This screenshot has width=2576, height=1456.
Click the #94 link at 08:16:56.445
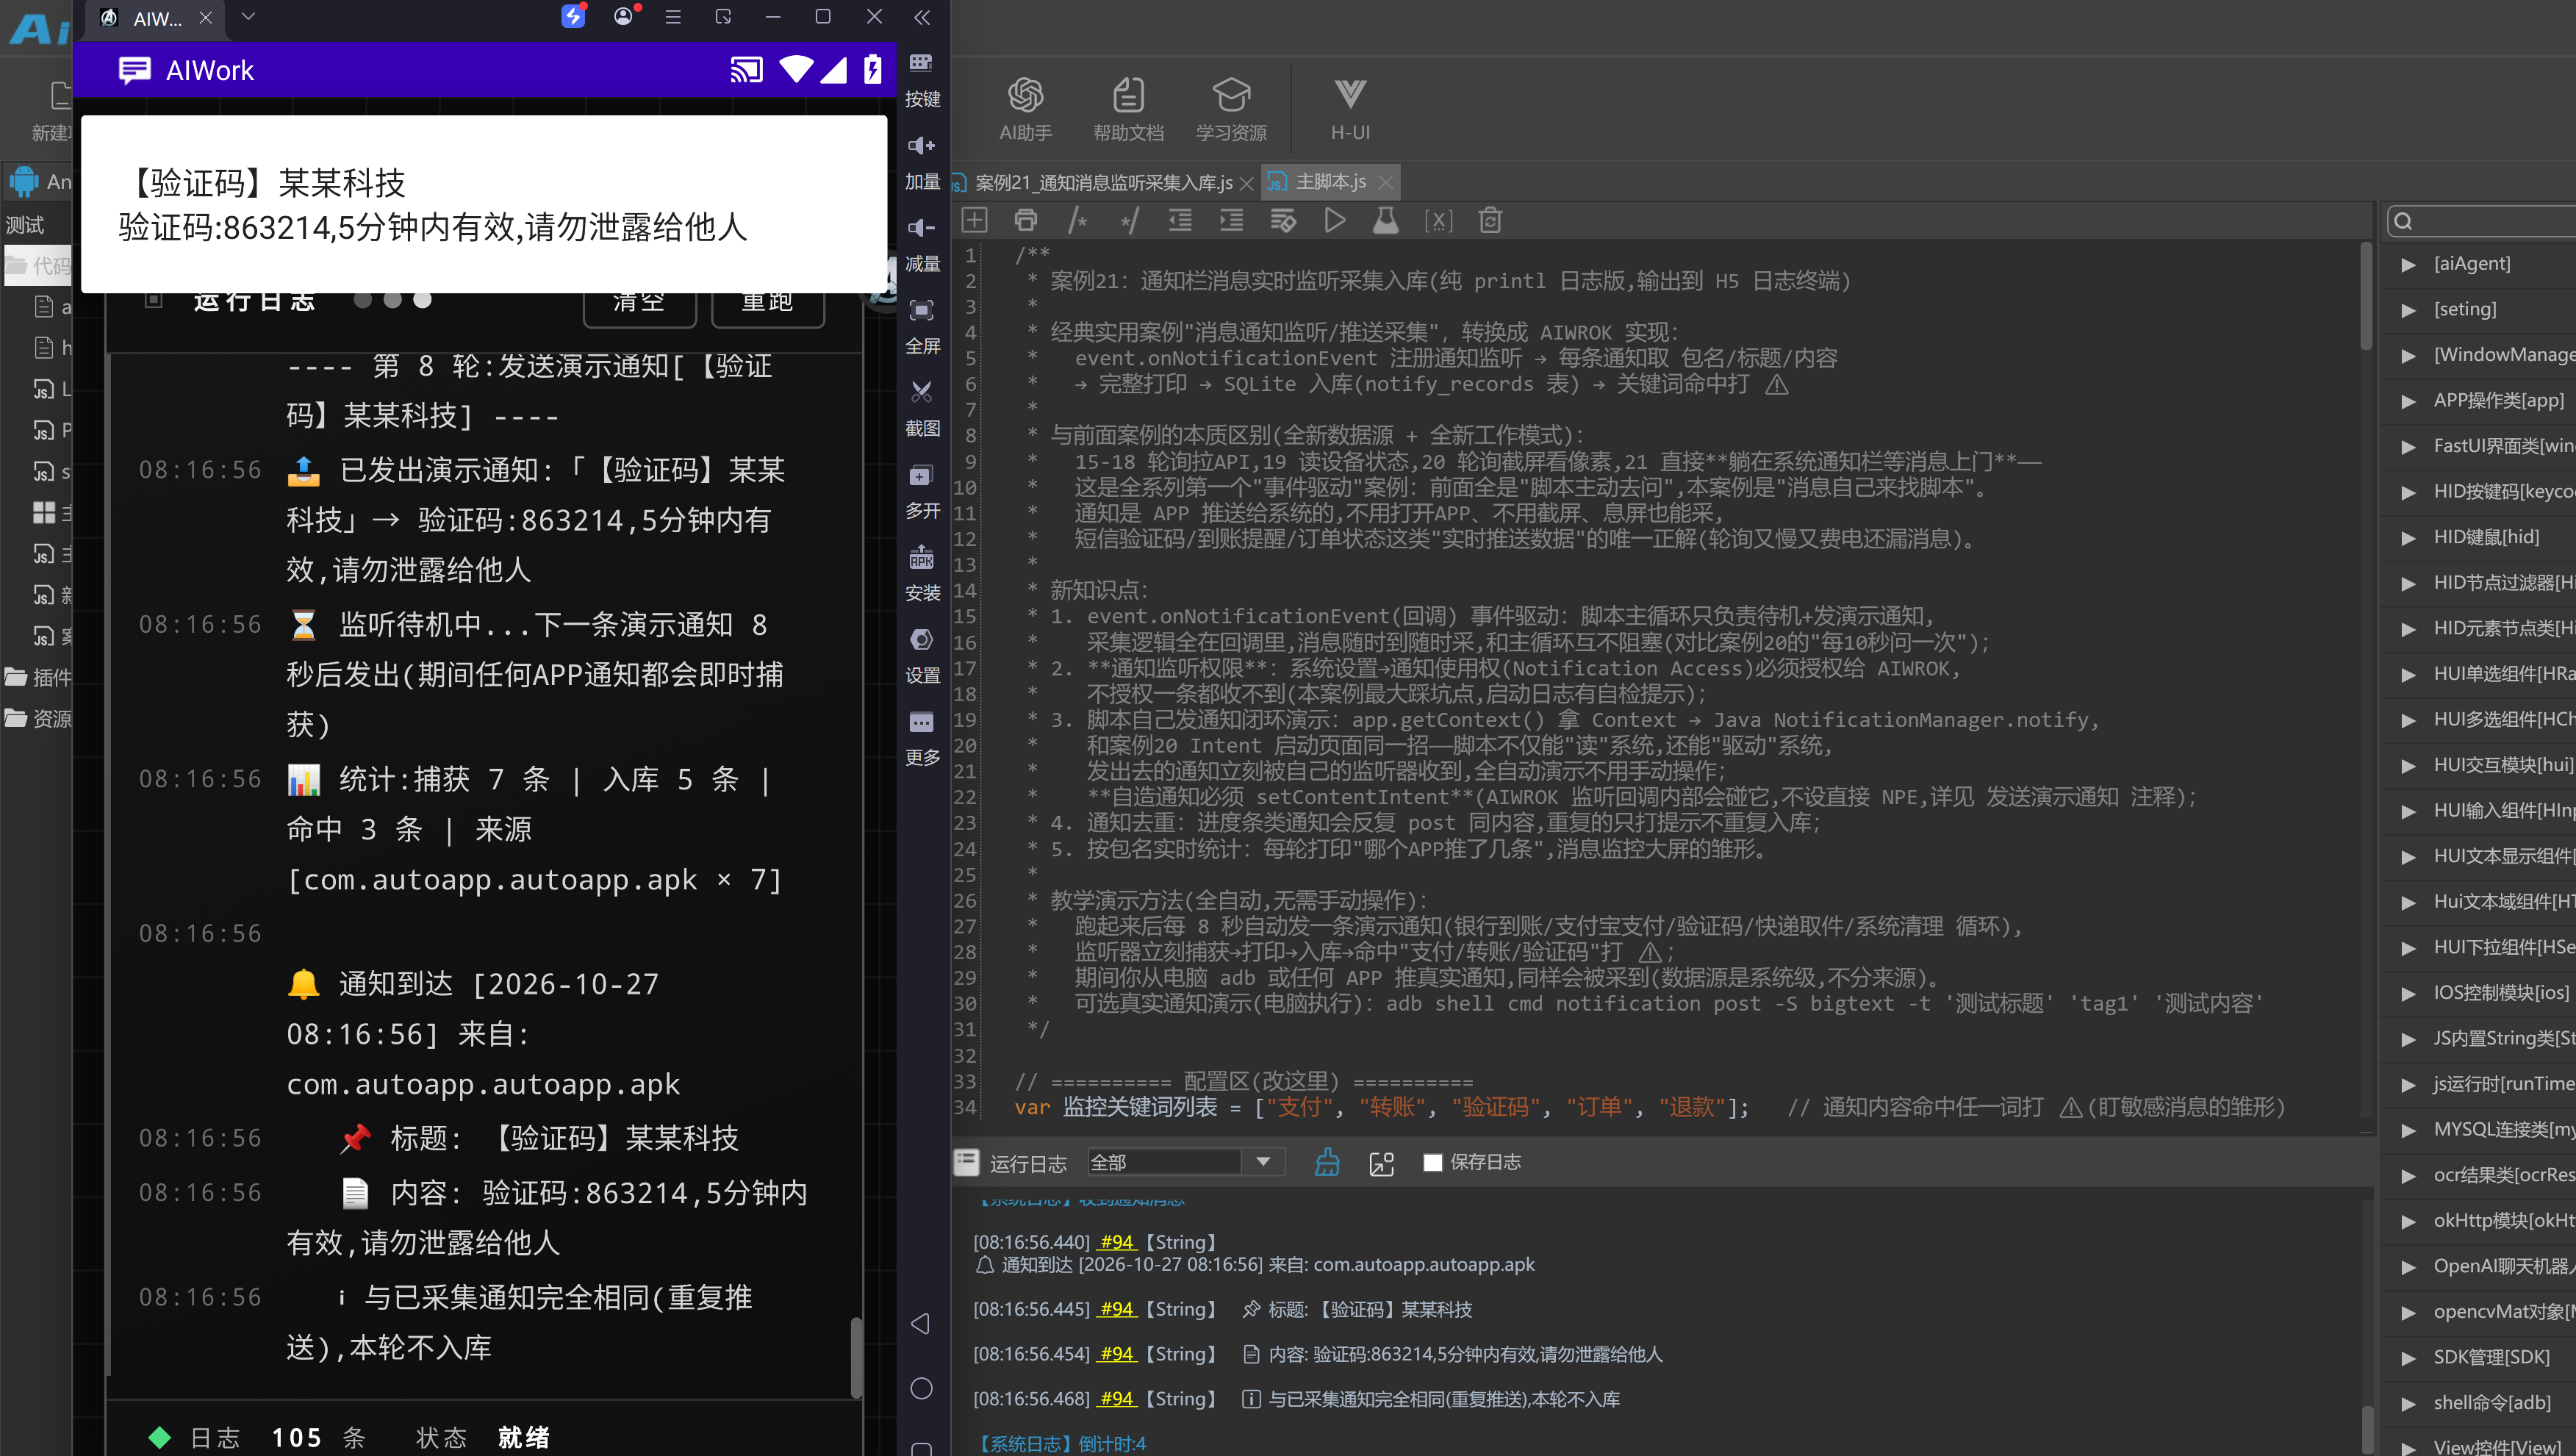pyautogui.click(x=1116, y=1309)
